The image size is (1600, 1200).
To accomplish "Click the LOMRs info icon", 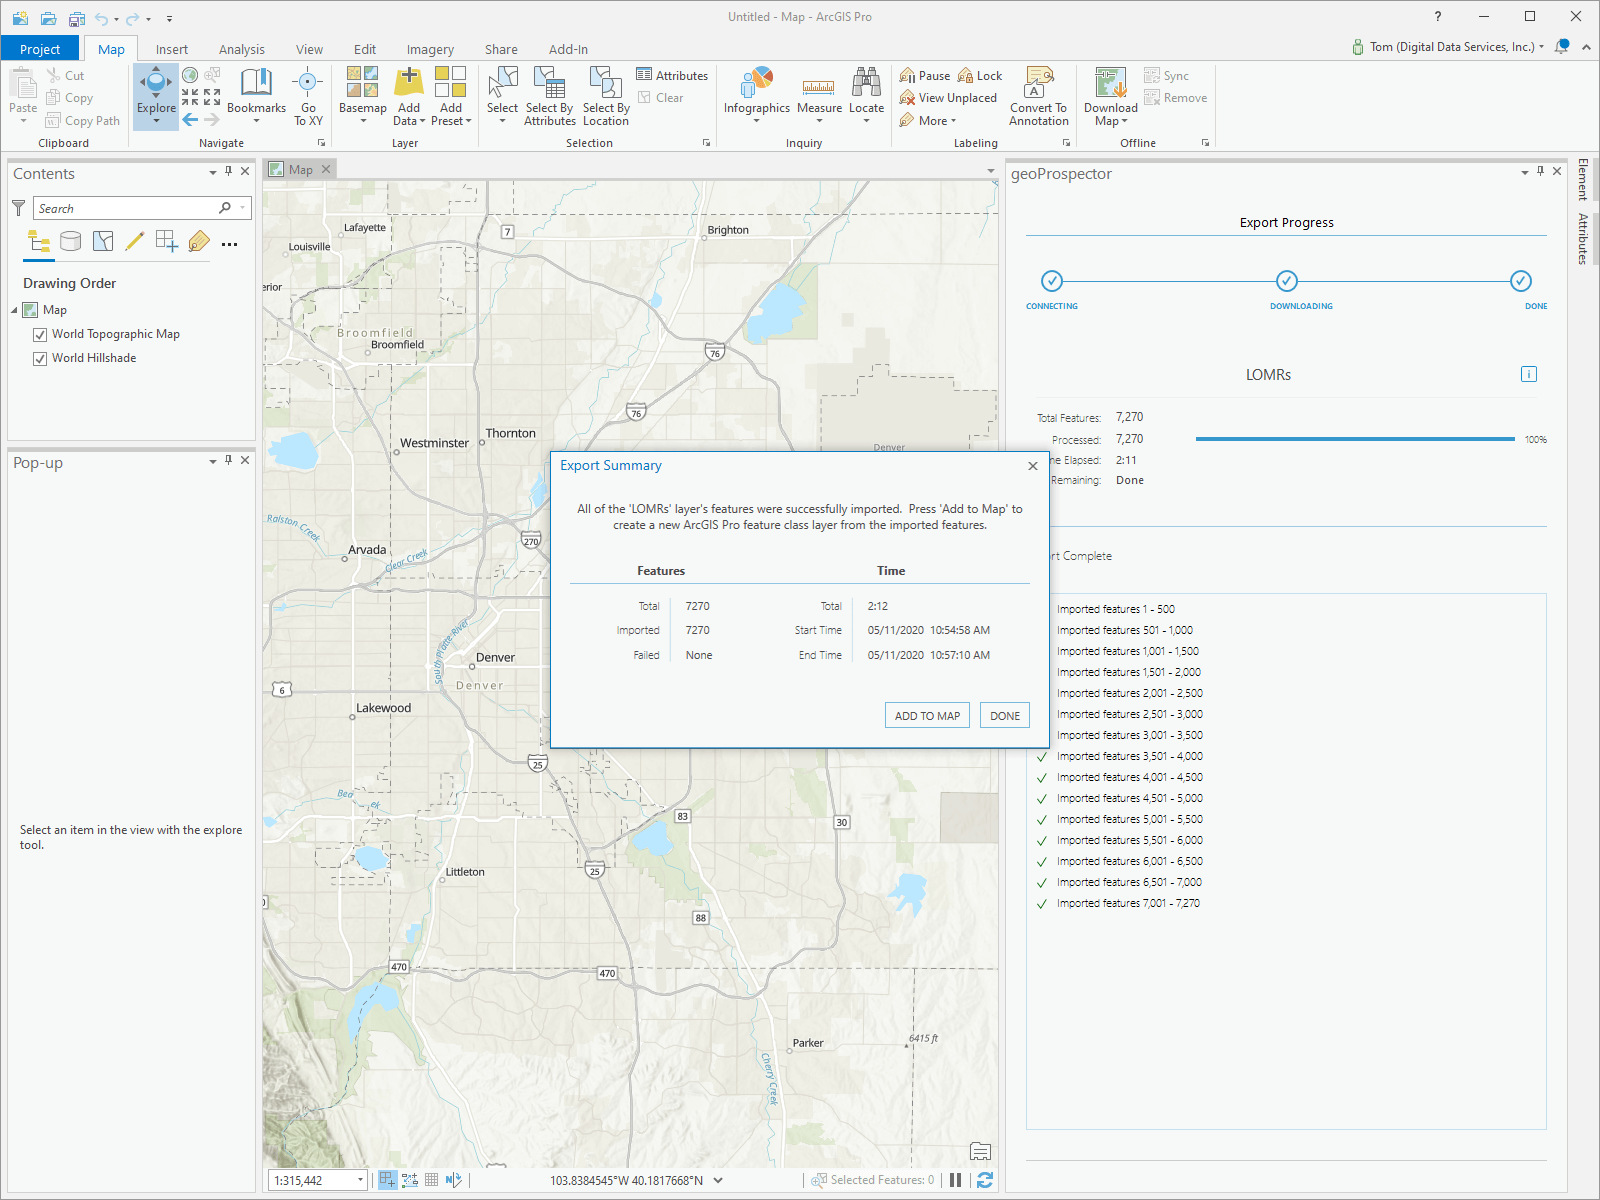I will [1528, 374].
